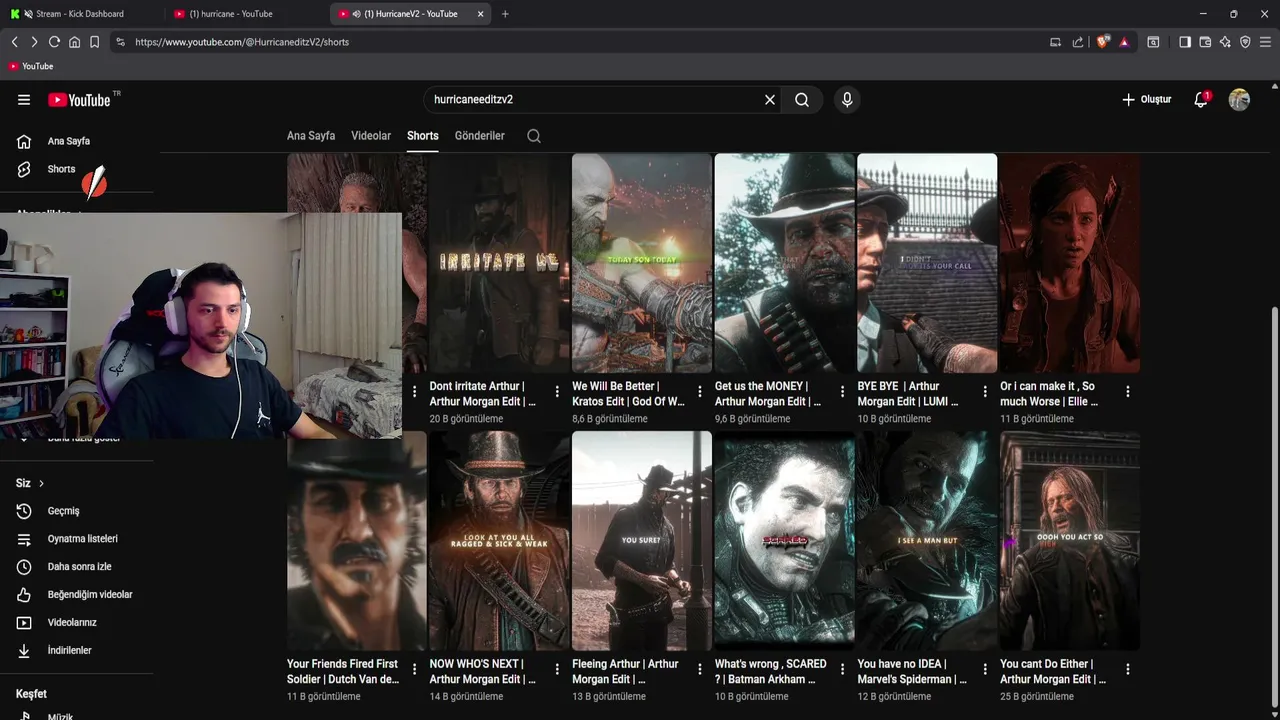
Task: Close the HurricaneV2 YouTube tab
Action: point(481,14)
